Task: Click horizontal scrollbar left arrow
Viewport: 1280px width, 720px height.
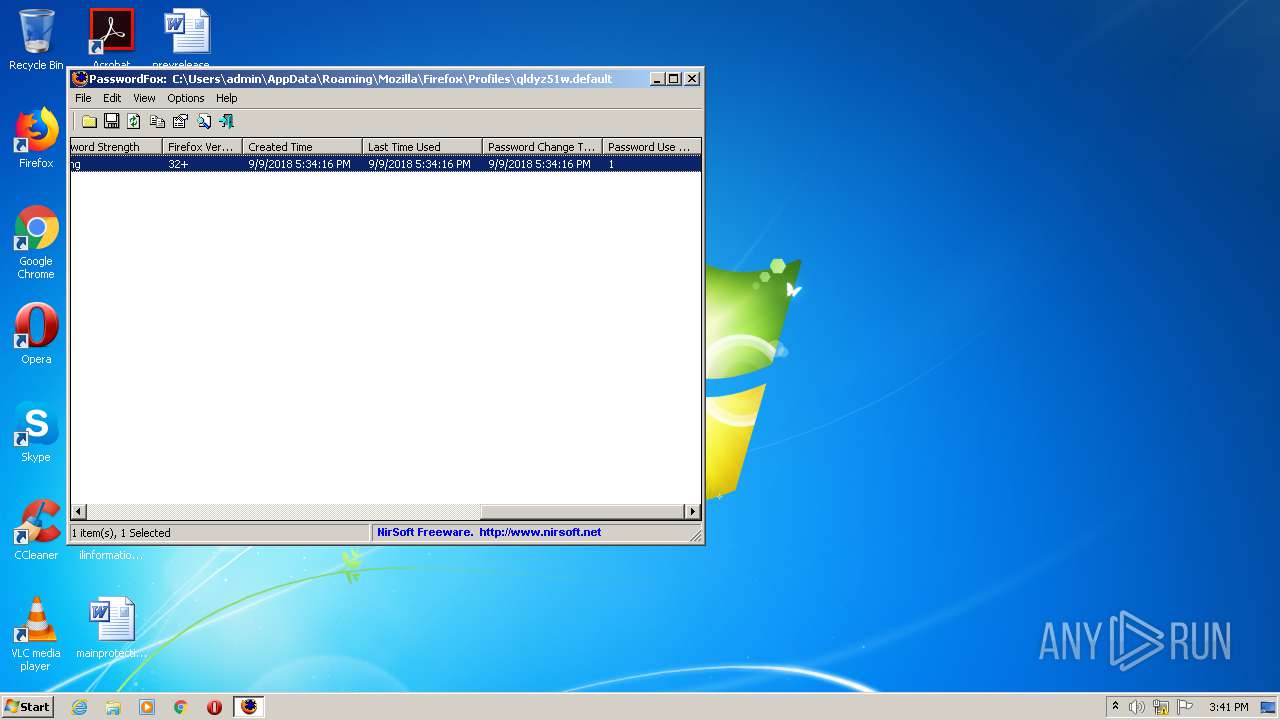Action: [78, 511]
